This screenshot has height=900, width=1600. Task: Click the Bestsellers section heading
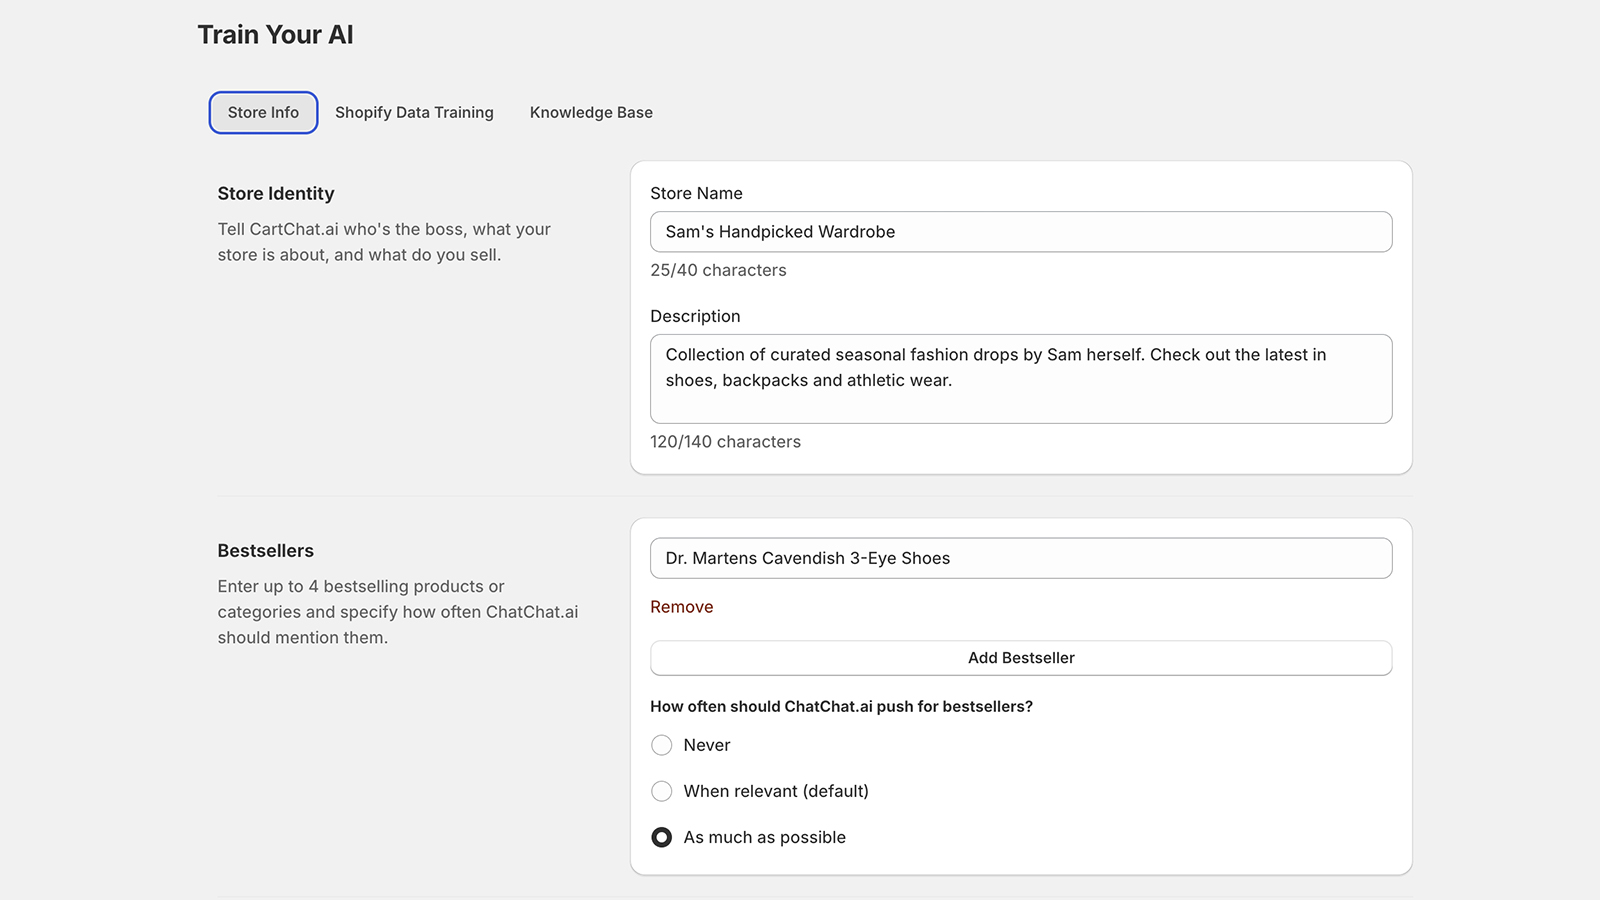[265, 551]
